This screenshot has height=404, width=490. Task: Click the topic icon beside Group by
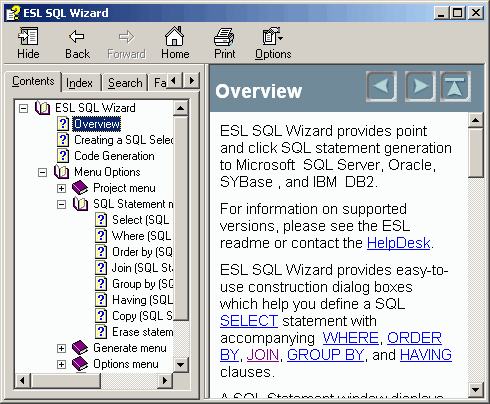click(x=101, y=284)
